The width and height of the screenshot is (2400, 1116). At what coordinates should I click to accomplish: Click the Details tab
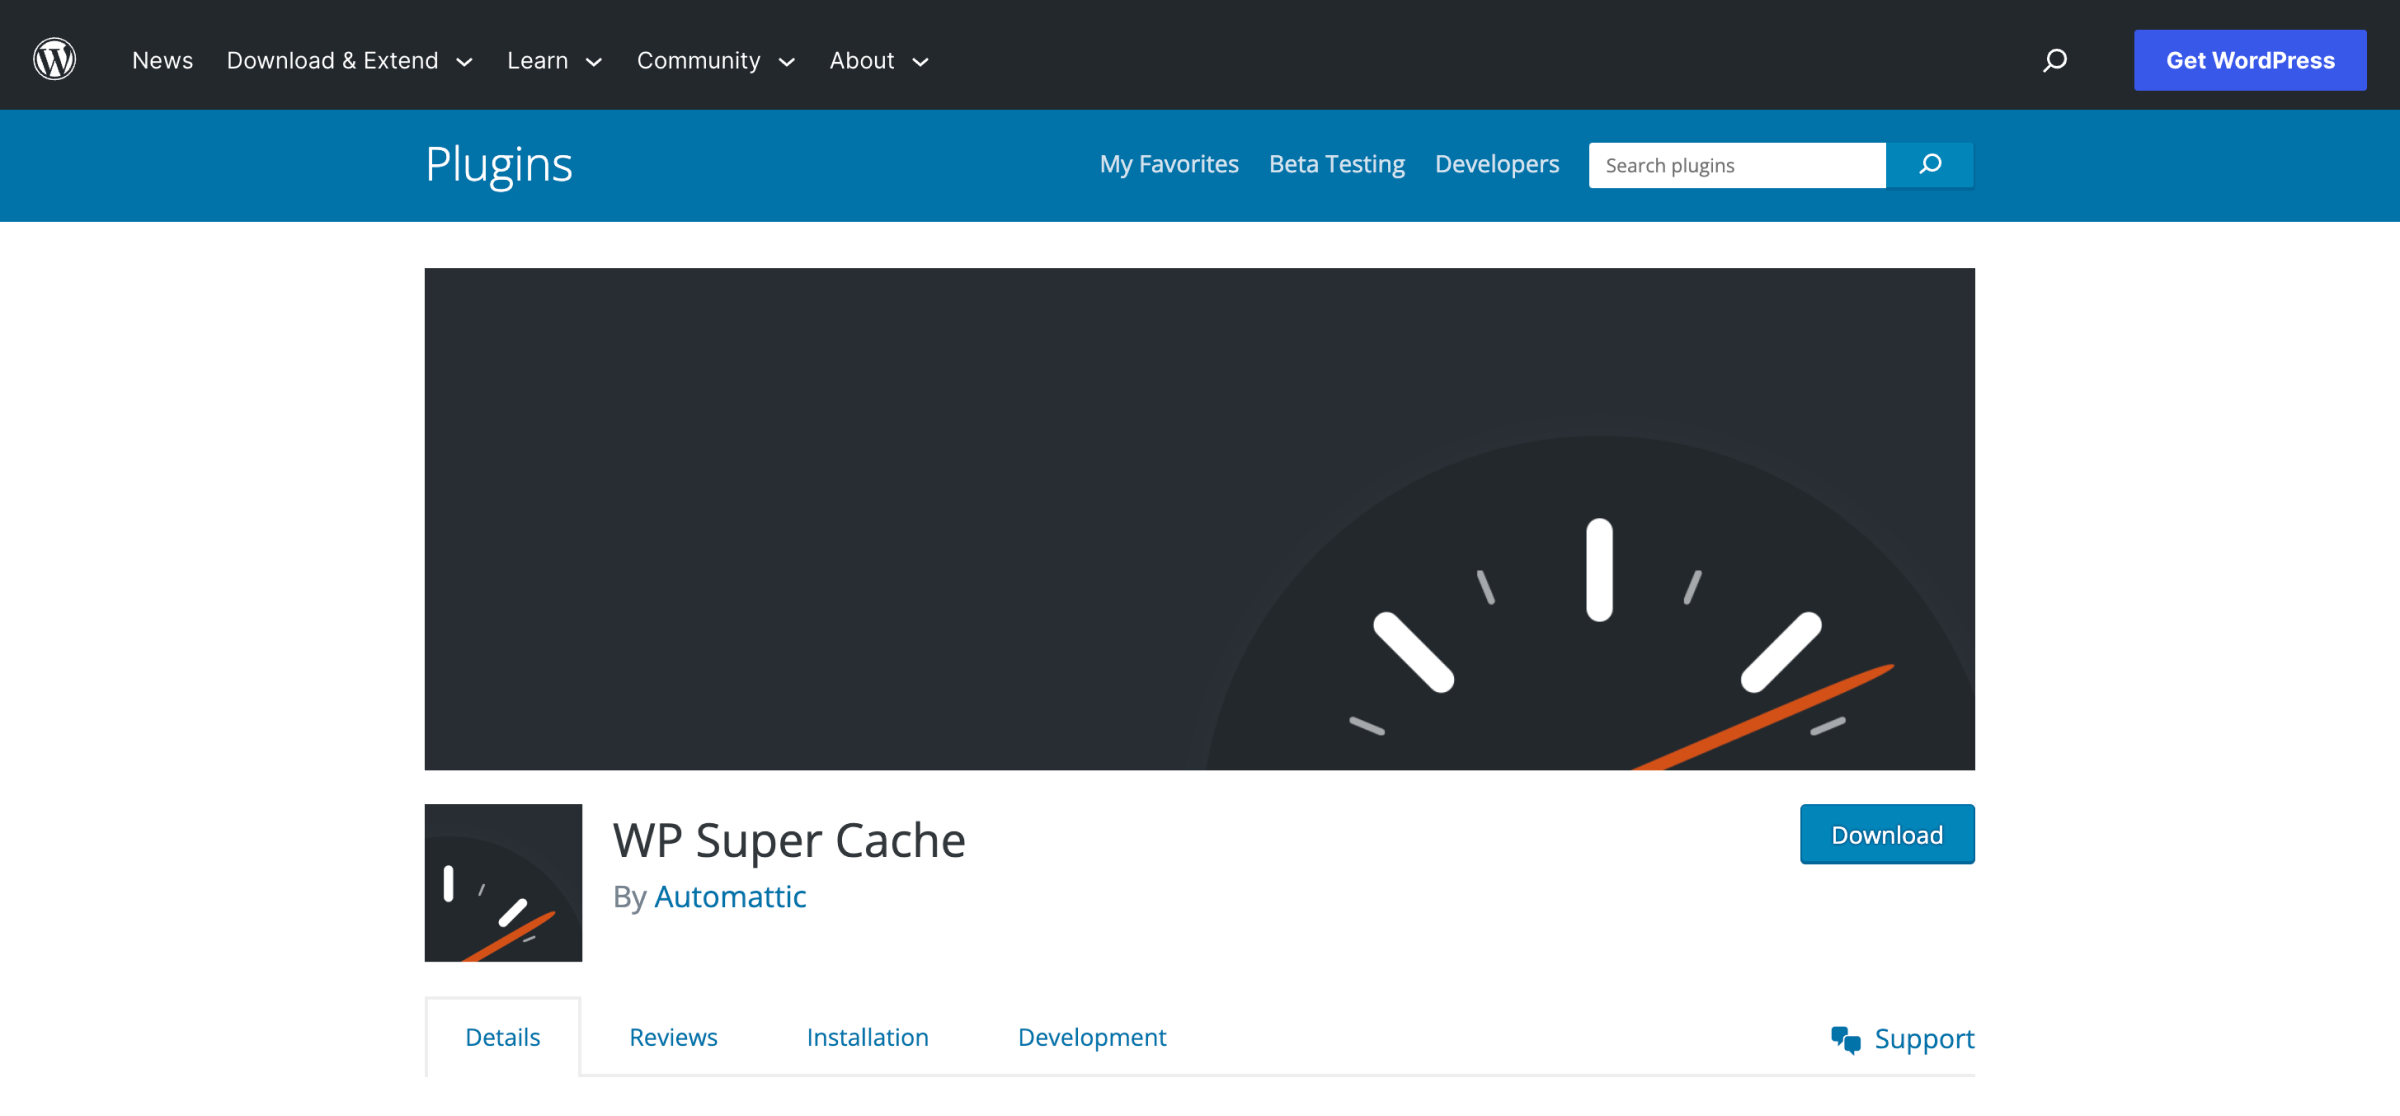coord(502,1036)
